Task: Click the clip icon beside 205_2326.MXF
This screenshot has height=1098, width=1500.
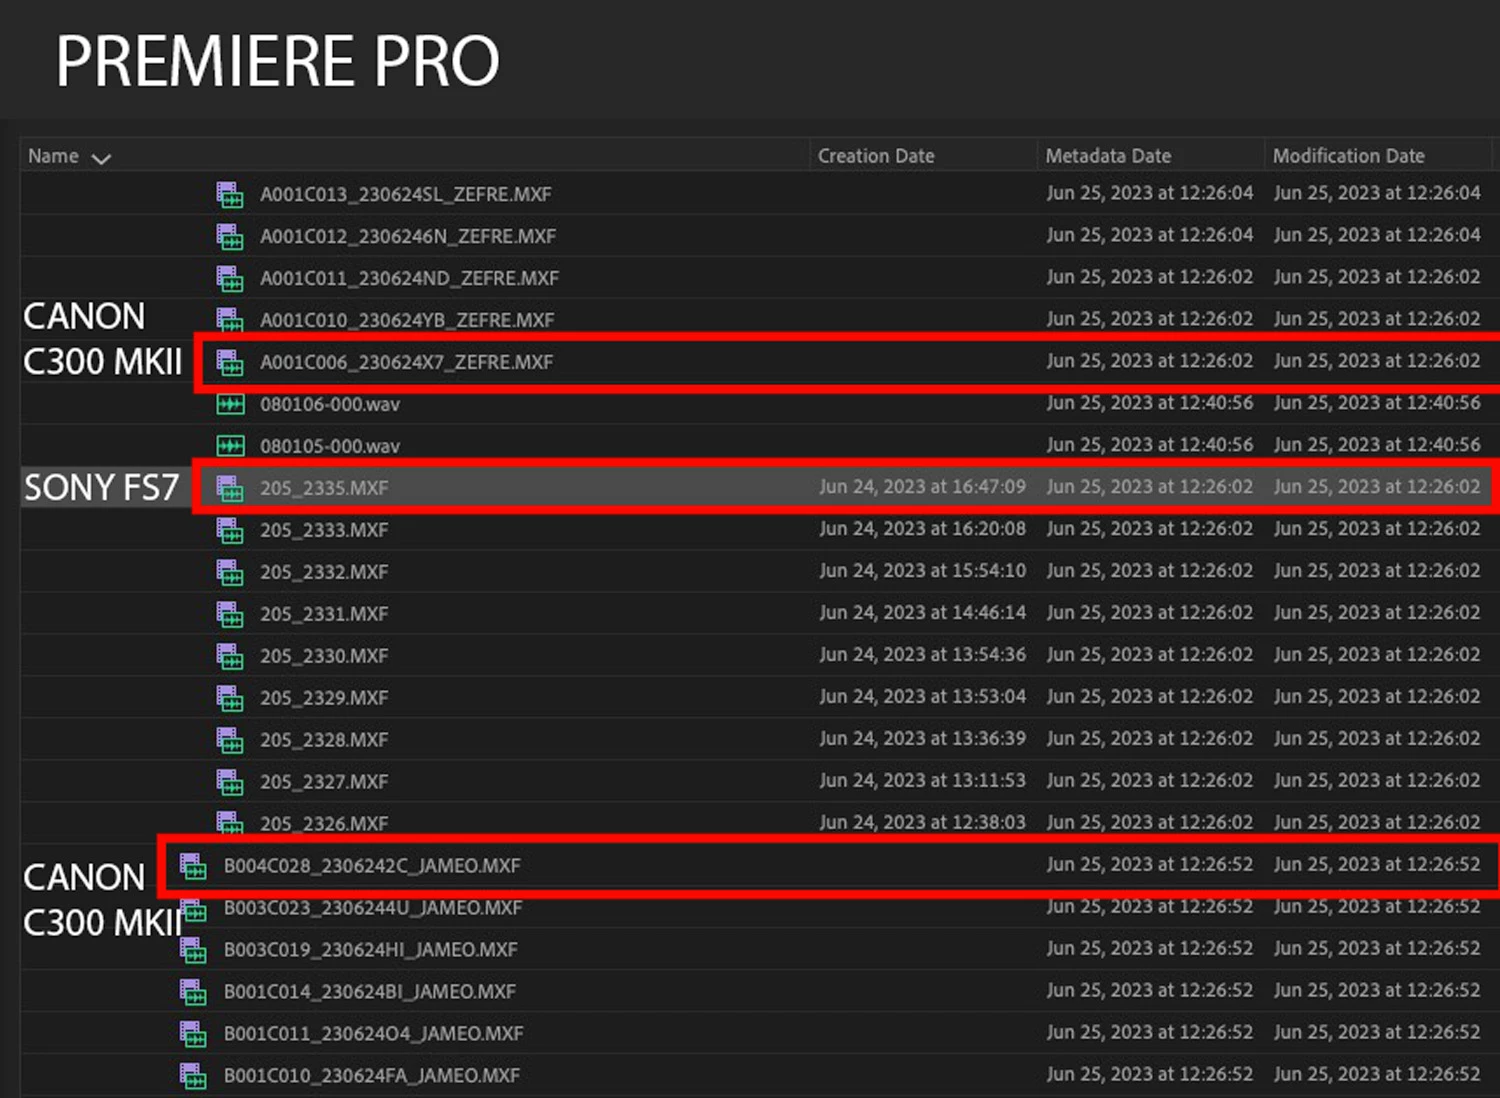Action: pos(230,822)
